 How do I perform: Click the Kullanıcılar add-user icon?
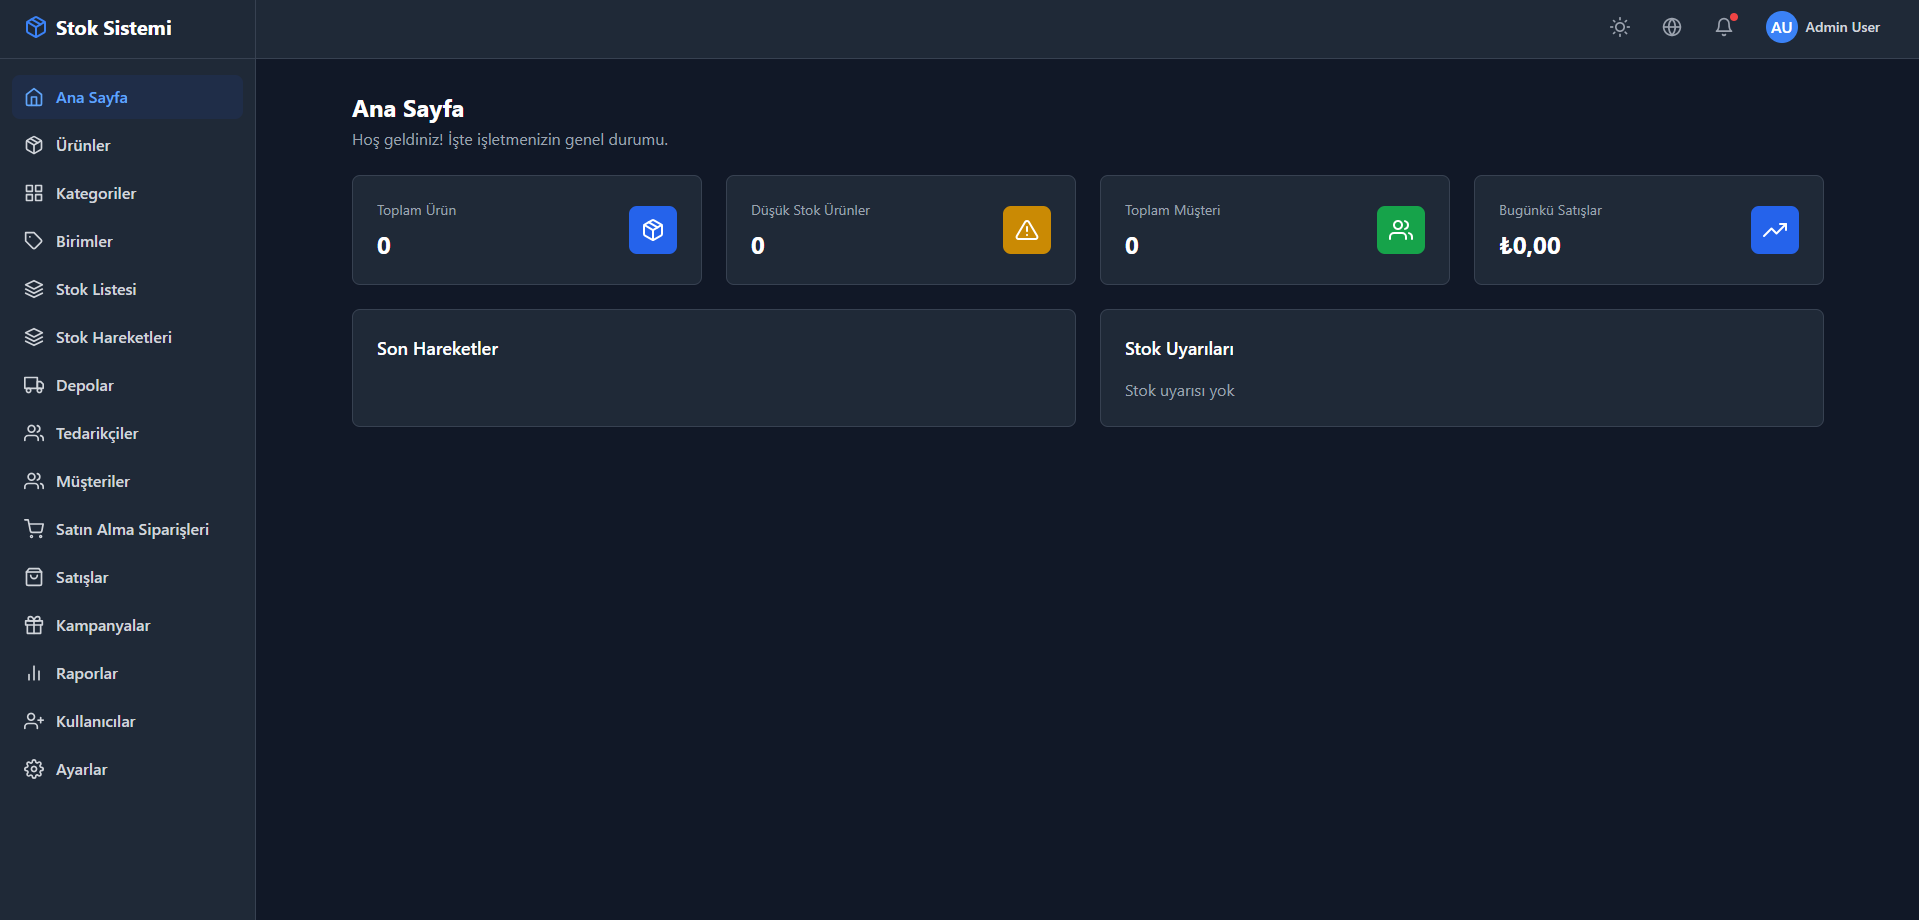coord(34,721)
